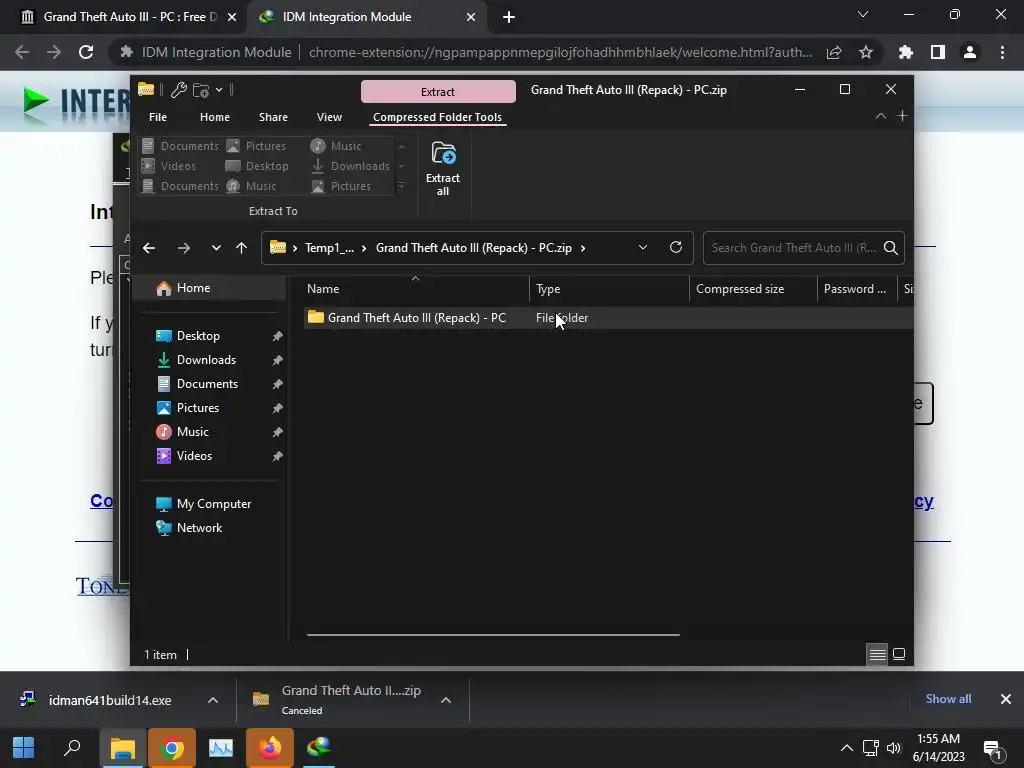This screenshot has width=1024, height=768.
Task: Open Chrome extensions puzzle icon
Action: tap(906, 52)
